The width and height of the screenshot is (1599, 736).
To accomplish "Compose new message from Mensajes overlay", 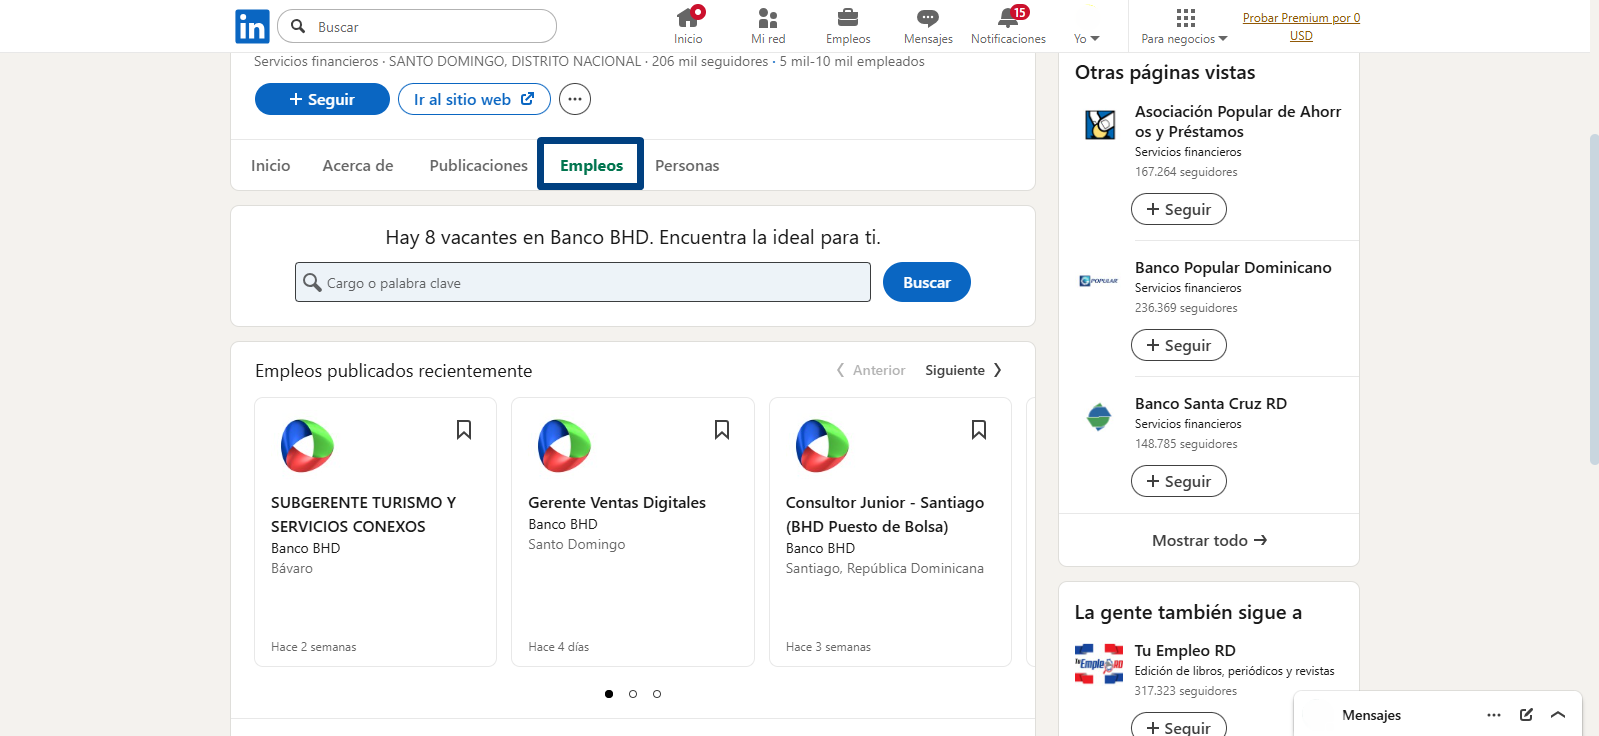I will point(1526,715).
